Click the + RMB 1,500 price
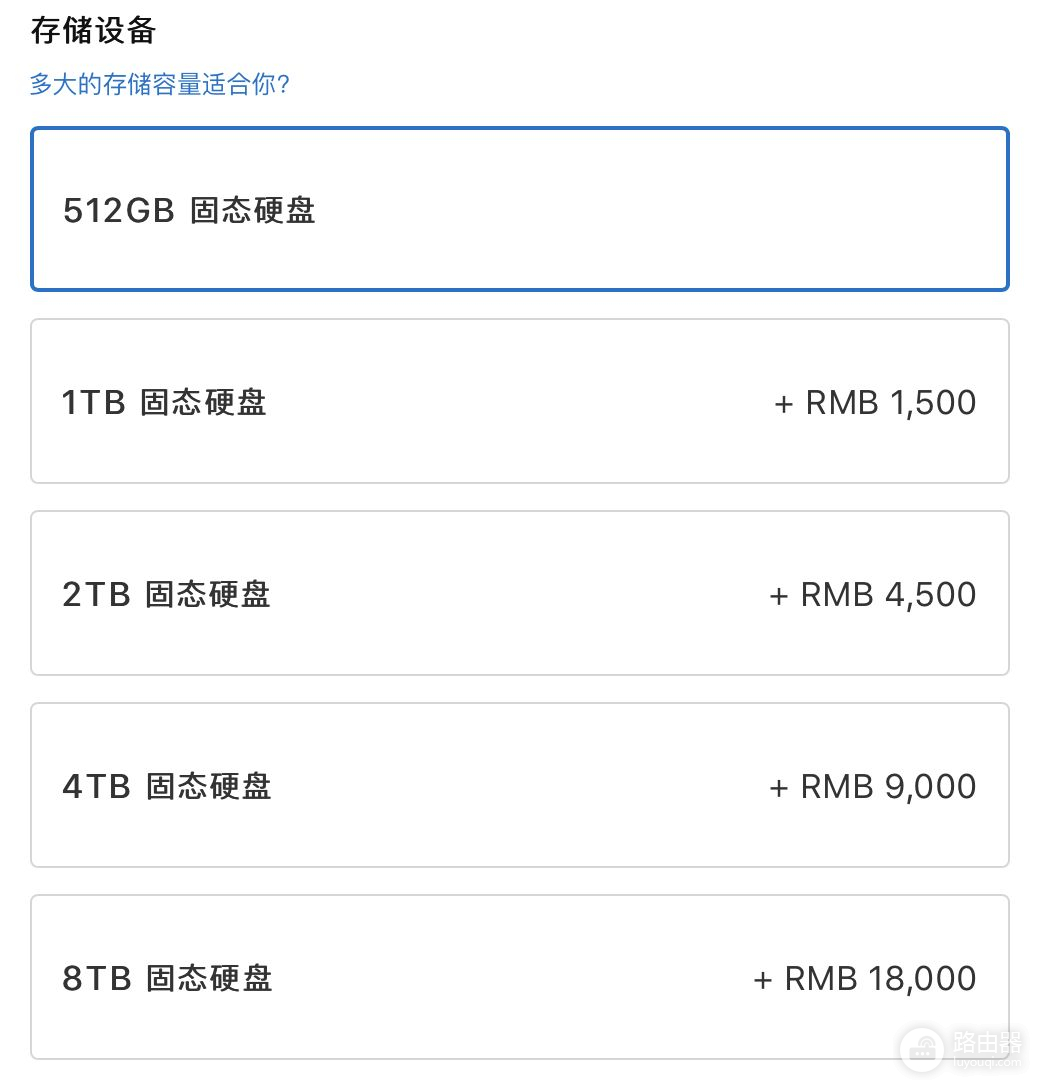This screenshot has height=1090, width=1040. click(x=875, y=402)
